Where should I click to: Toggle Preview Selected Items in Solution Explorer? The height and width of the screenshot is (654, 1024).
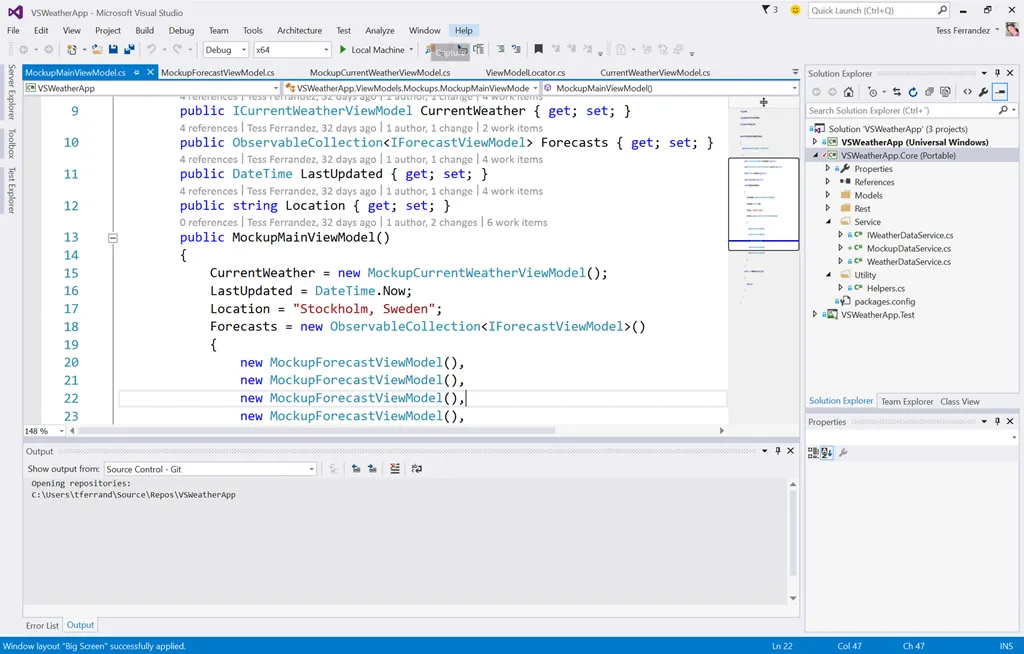1000,91
